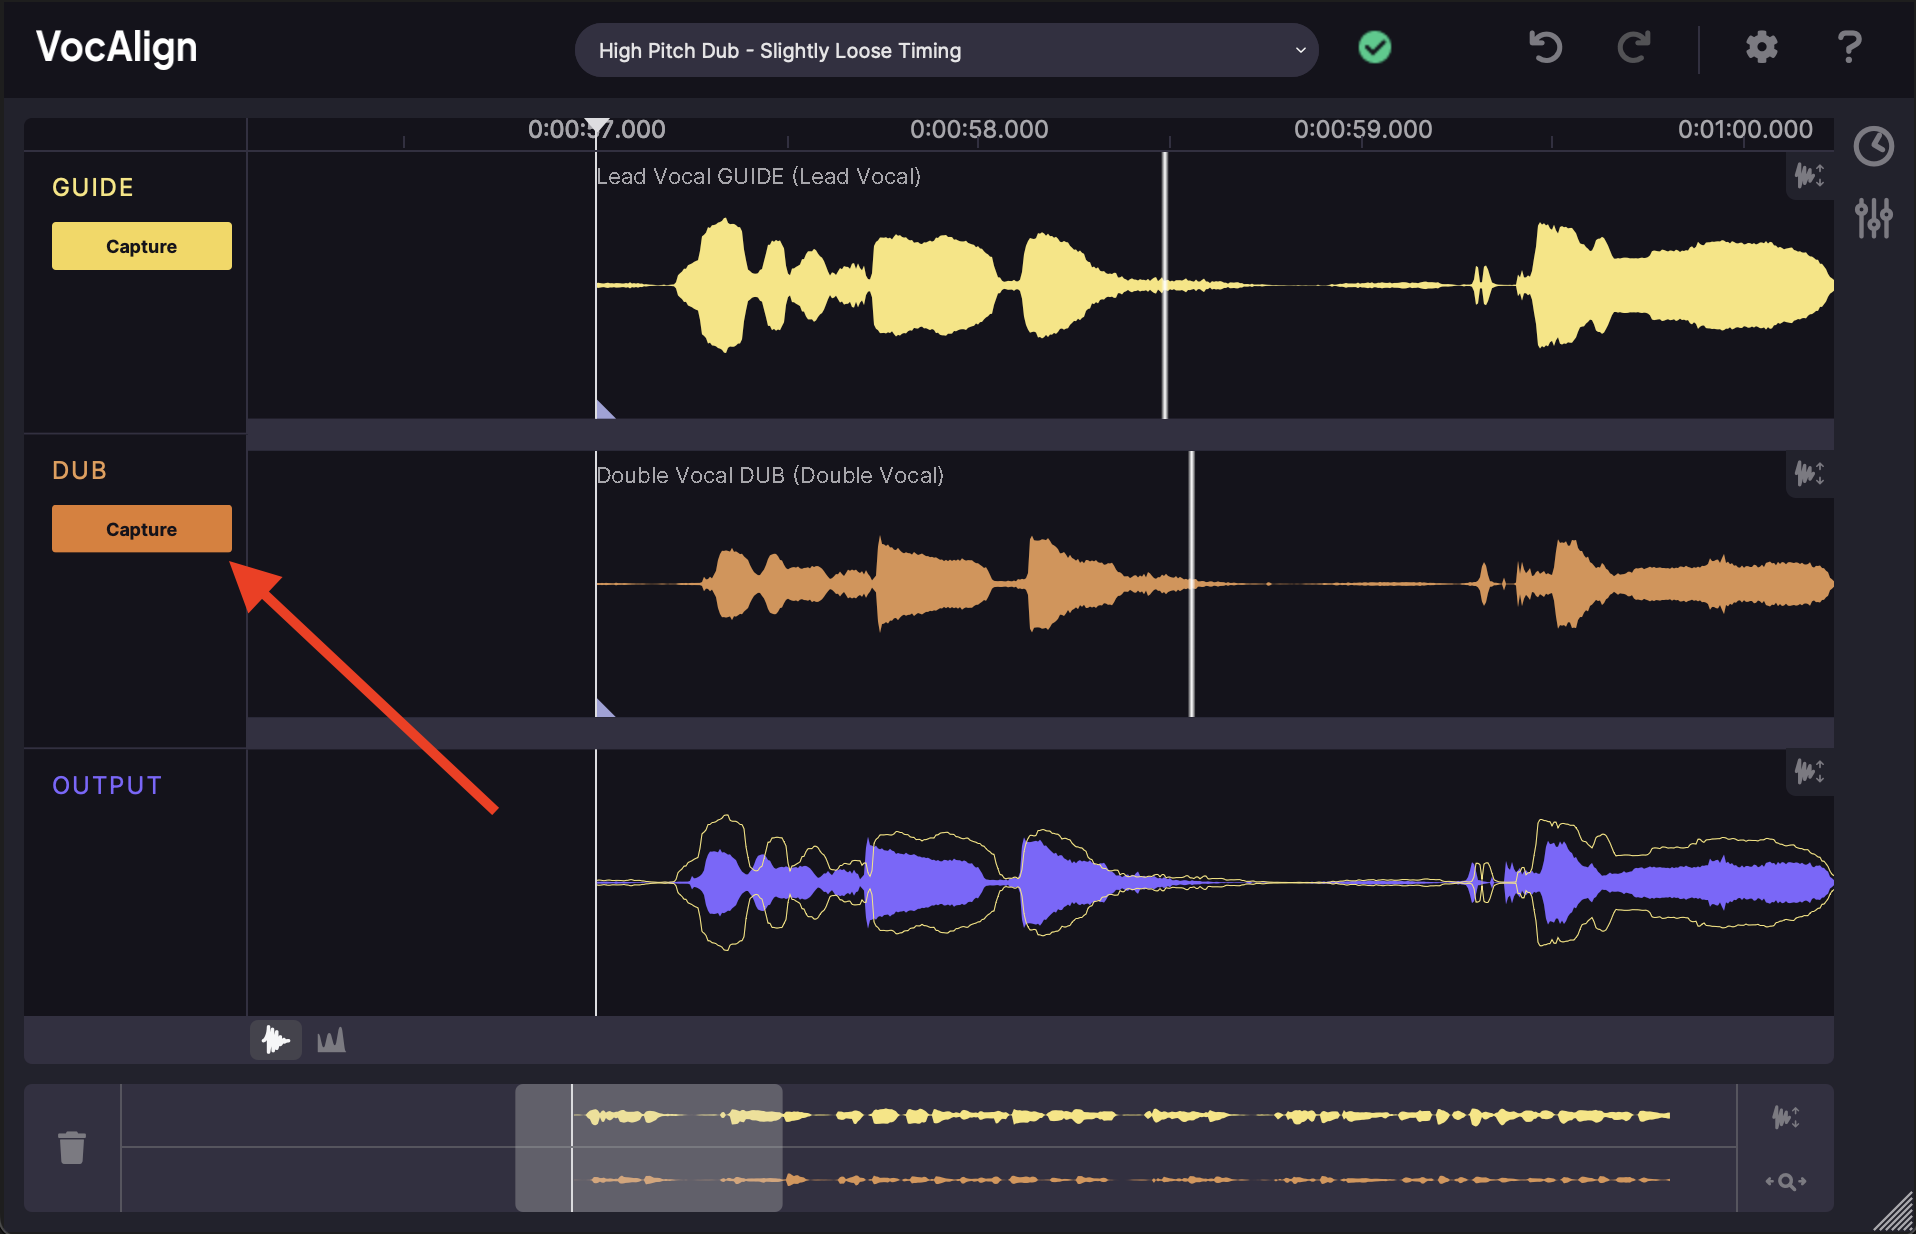Click the OUTPUT waveform vertical zoom icon
Image resolution: width=1916 pixels, height=1234 pixels.
[x=1809, y=771]
